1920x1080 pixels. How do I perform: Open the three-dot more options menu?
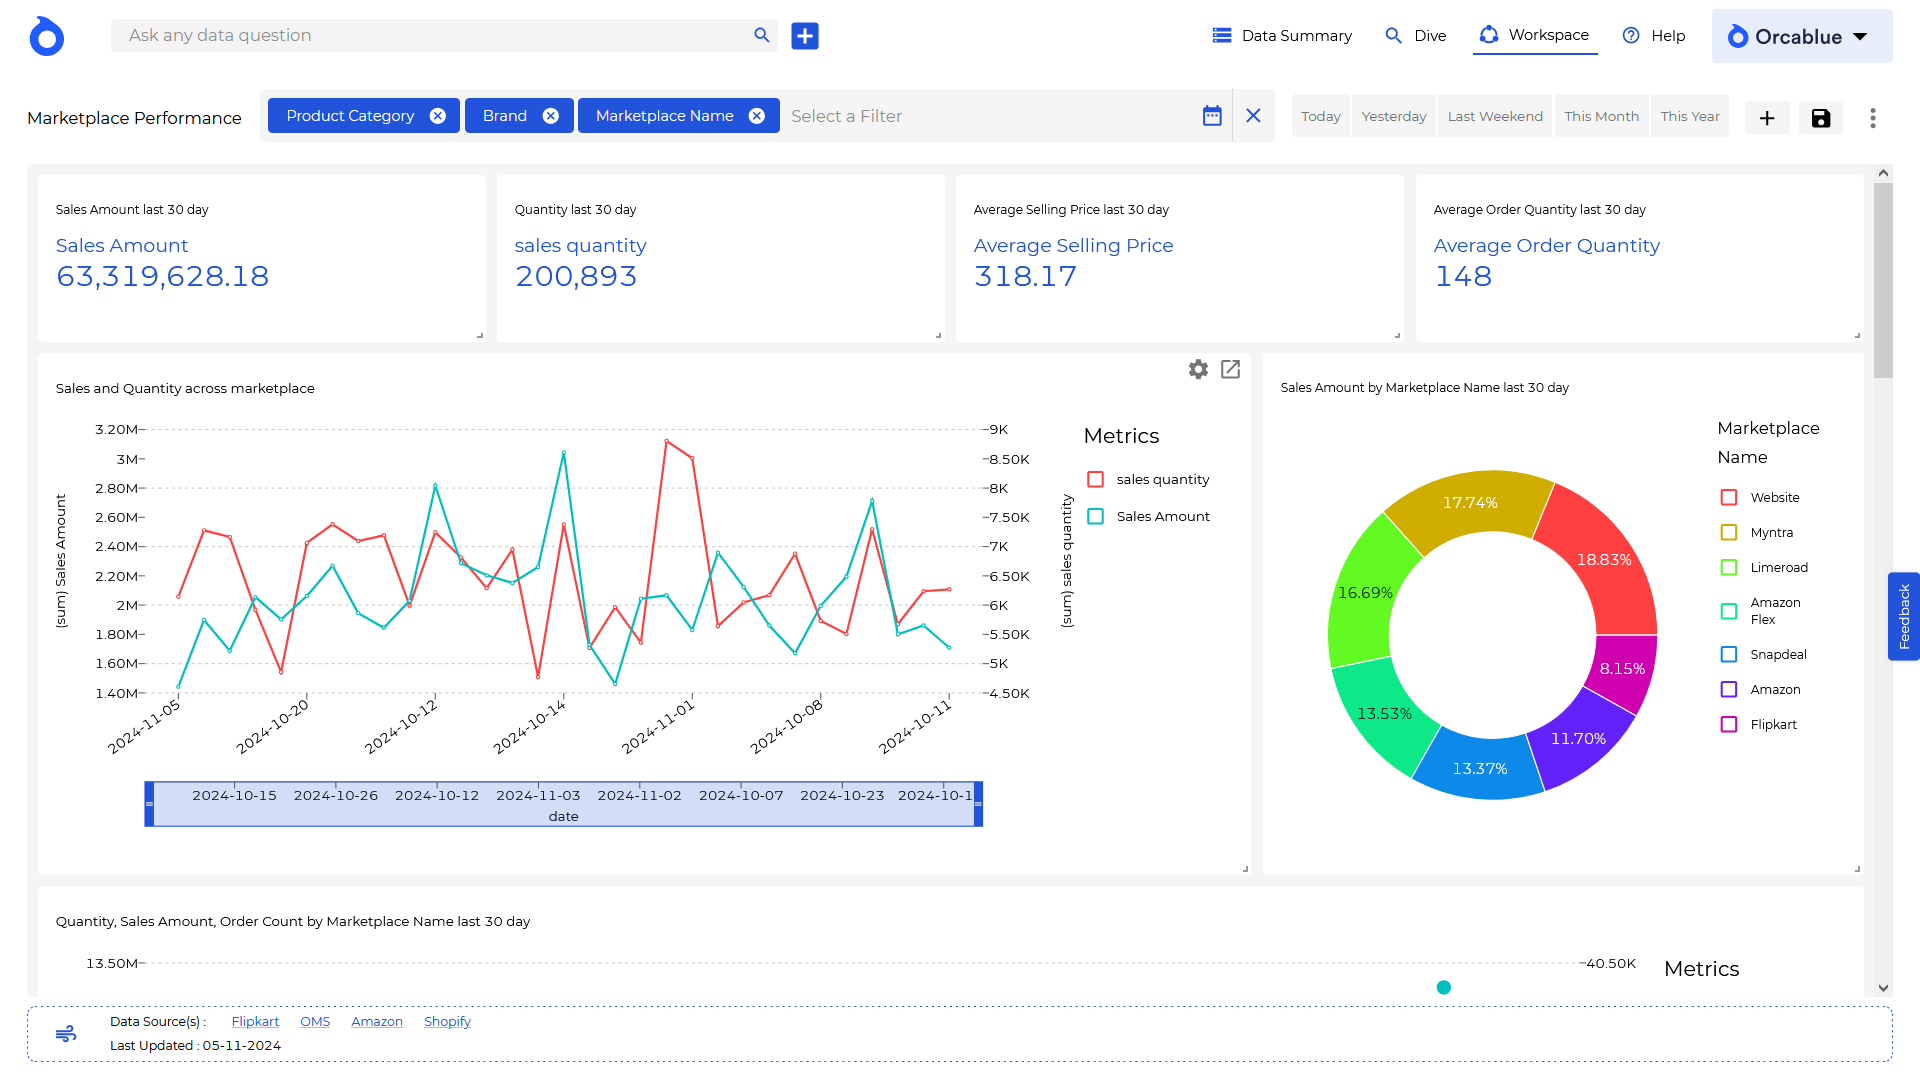pos(1872,118)
